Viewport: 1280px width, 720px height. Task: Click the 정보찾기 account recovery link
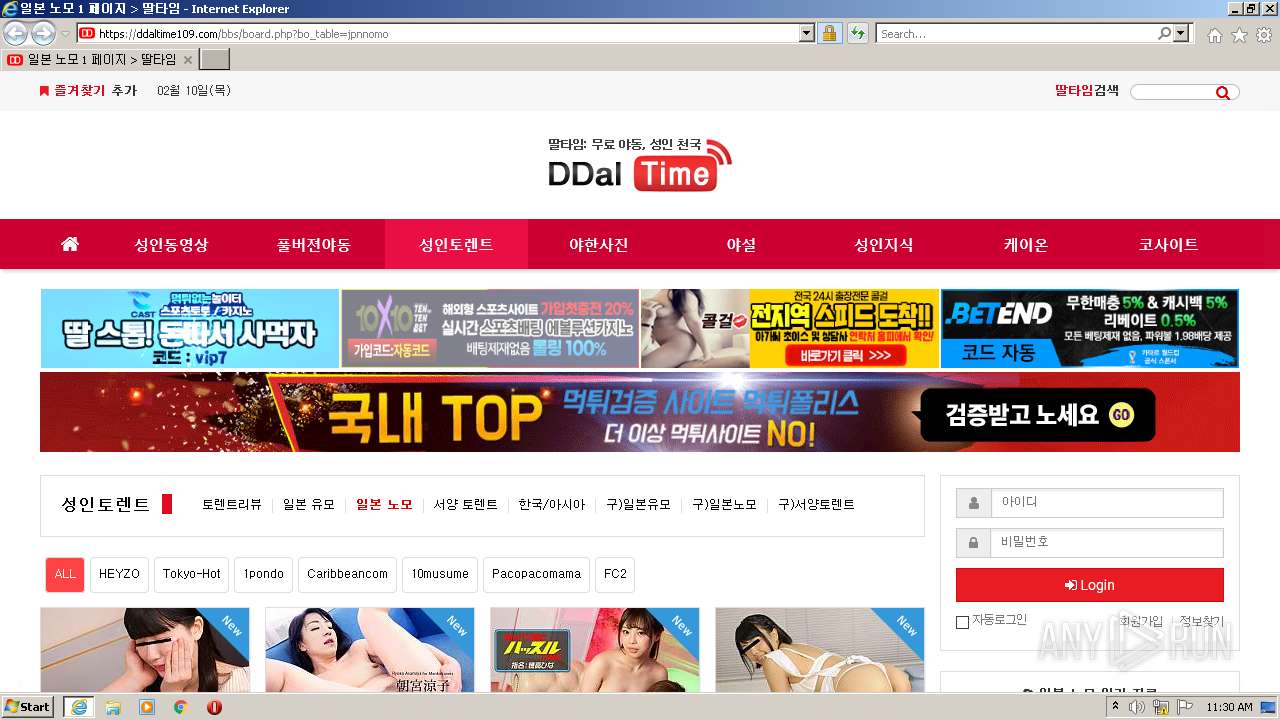point(1201,621)
